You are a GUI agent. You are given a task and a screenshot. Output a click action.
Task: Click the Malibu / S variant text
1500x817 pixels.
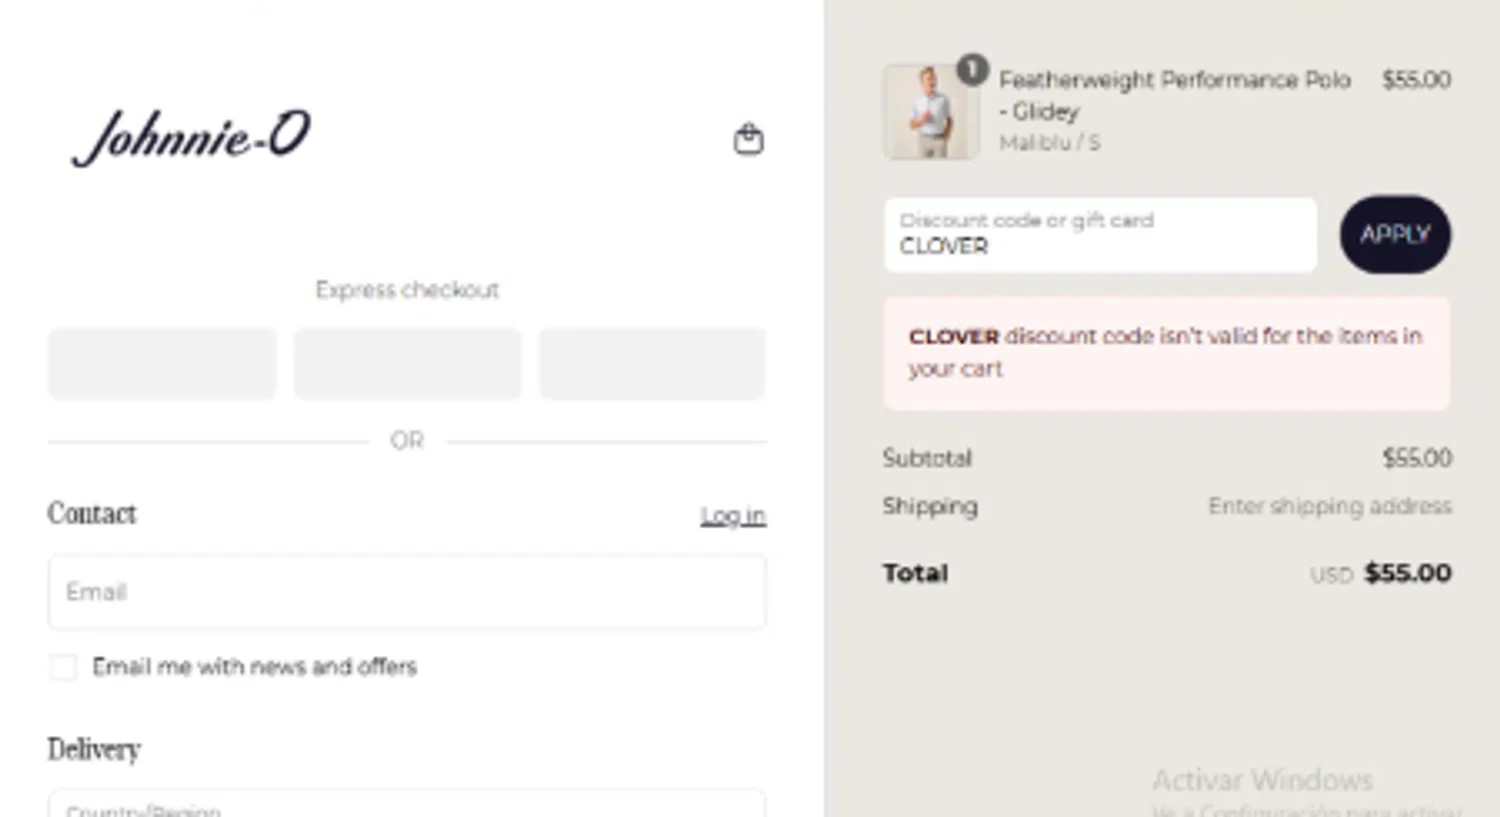[x=1049, y=143]
